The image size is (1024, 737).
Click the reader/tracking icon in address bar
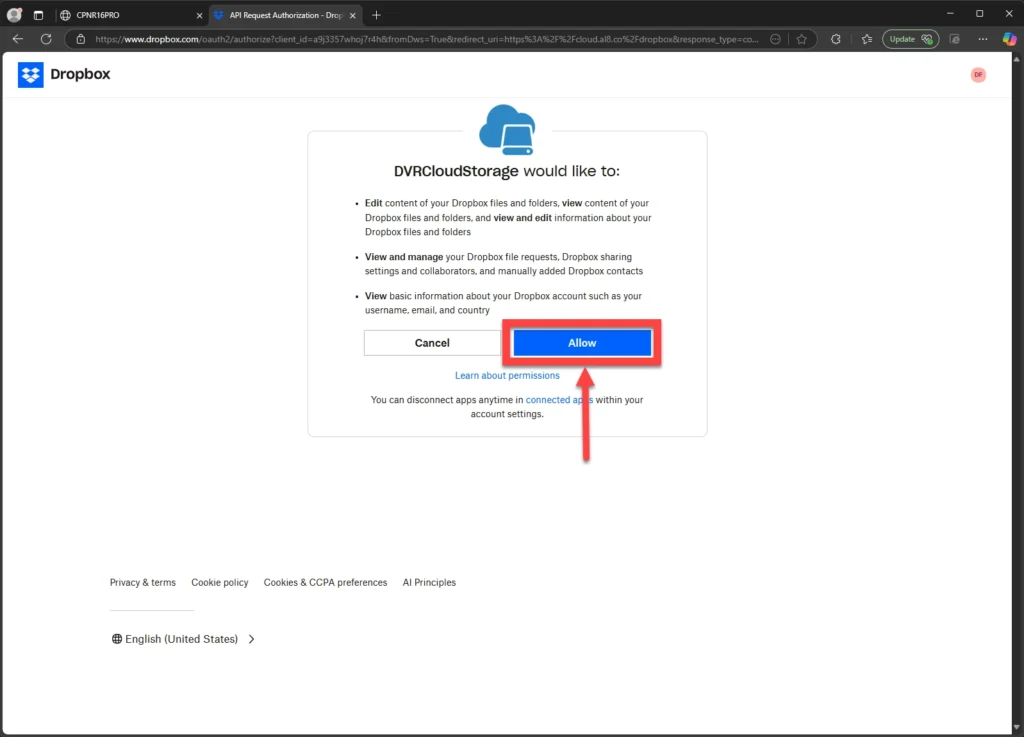(x=775, y=39)
